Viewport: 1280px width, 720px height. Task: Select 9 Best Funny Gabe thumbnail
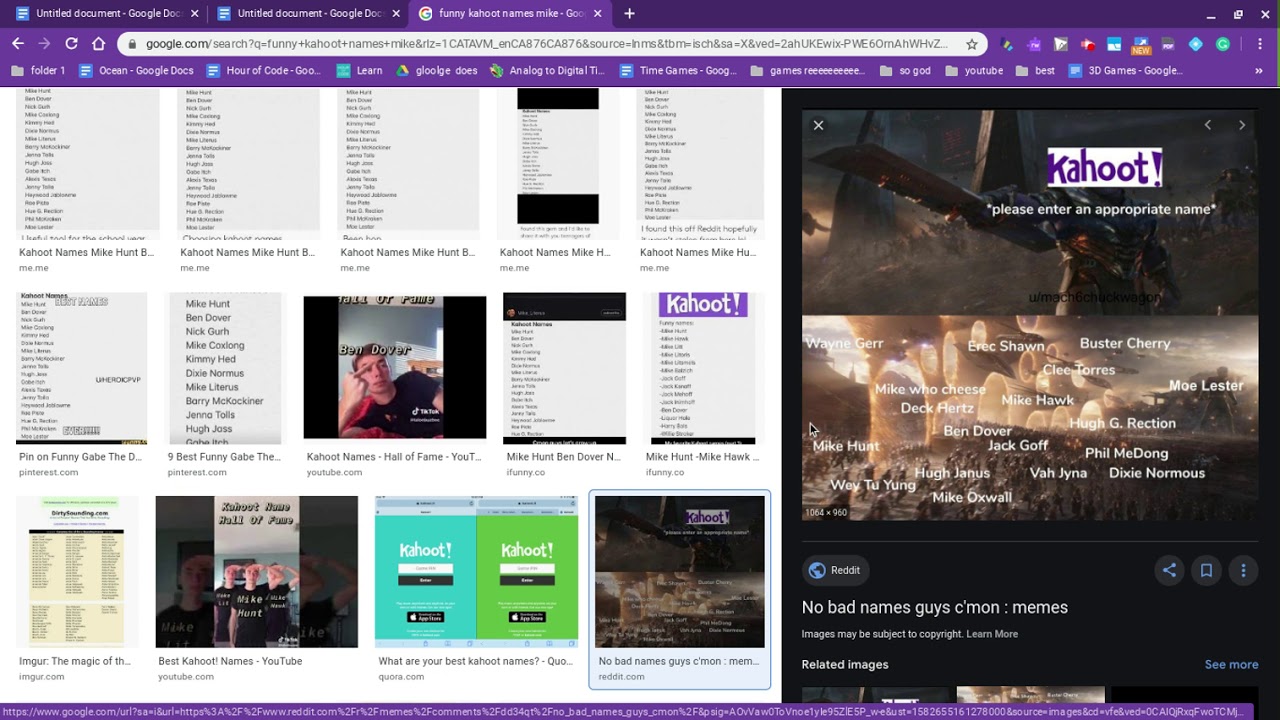[x=225, y=368]
